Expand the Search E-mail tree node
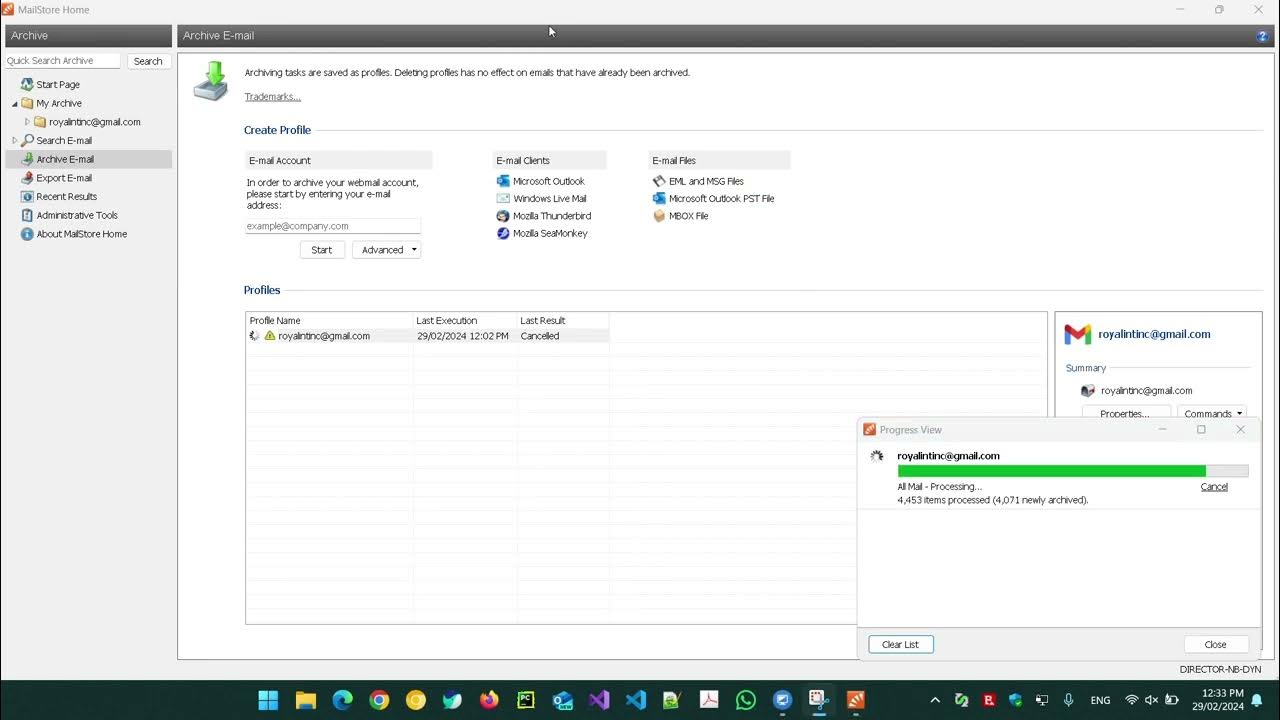 (x=15, y=141)
